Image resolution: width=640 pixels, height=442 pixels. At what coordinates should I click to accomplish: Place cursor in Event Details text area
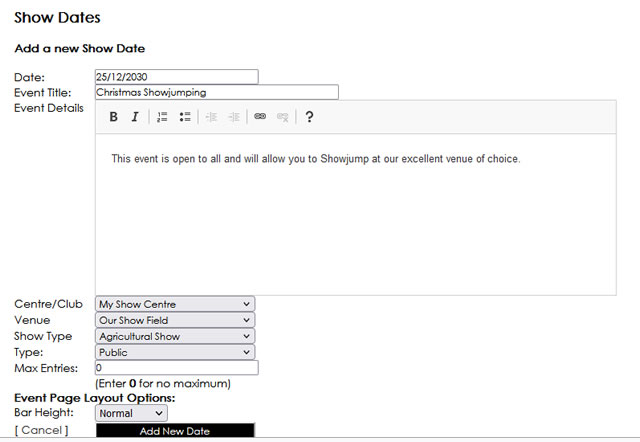356,214
